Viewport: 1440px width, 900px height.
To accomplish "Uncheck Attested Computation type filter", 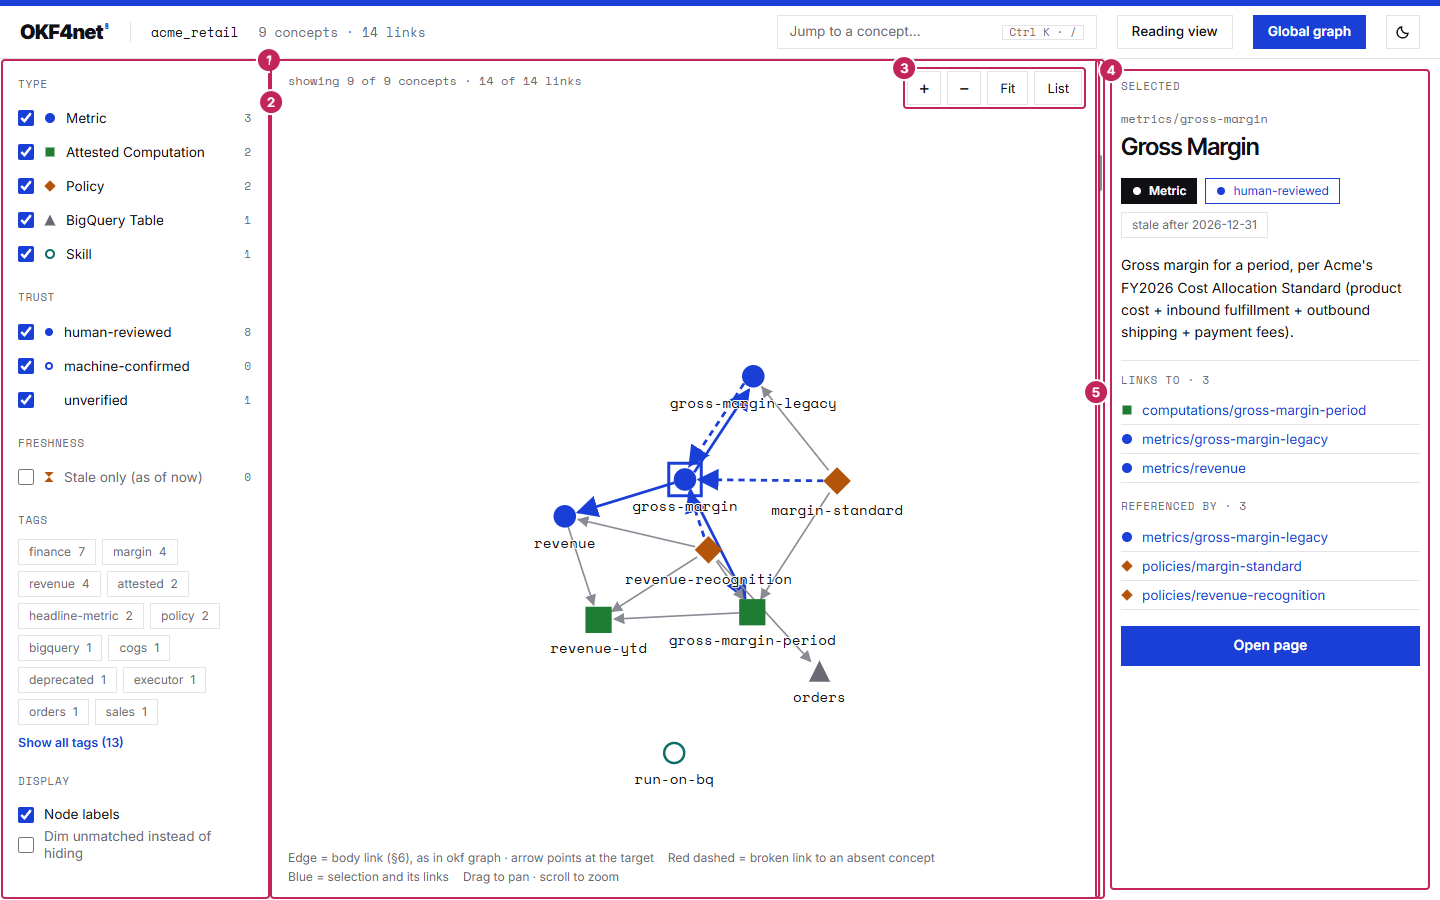I will coord(26,152).
